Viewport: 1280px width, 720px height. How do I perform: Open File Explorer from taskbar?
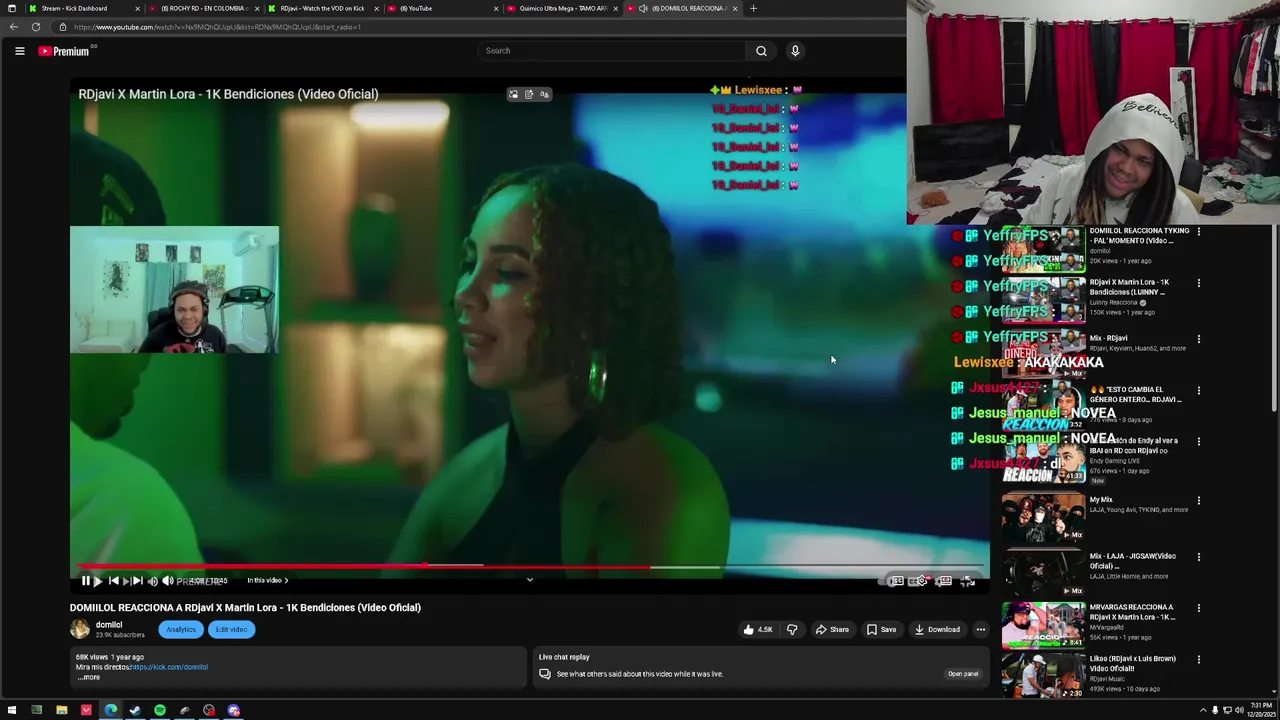[61, 710]
